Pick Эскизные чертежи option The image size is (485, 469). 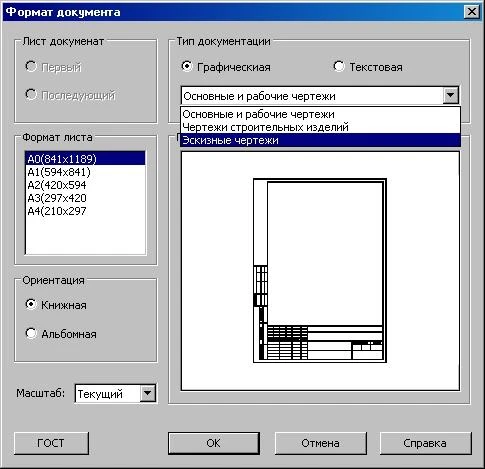coord(320,140)
